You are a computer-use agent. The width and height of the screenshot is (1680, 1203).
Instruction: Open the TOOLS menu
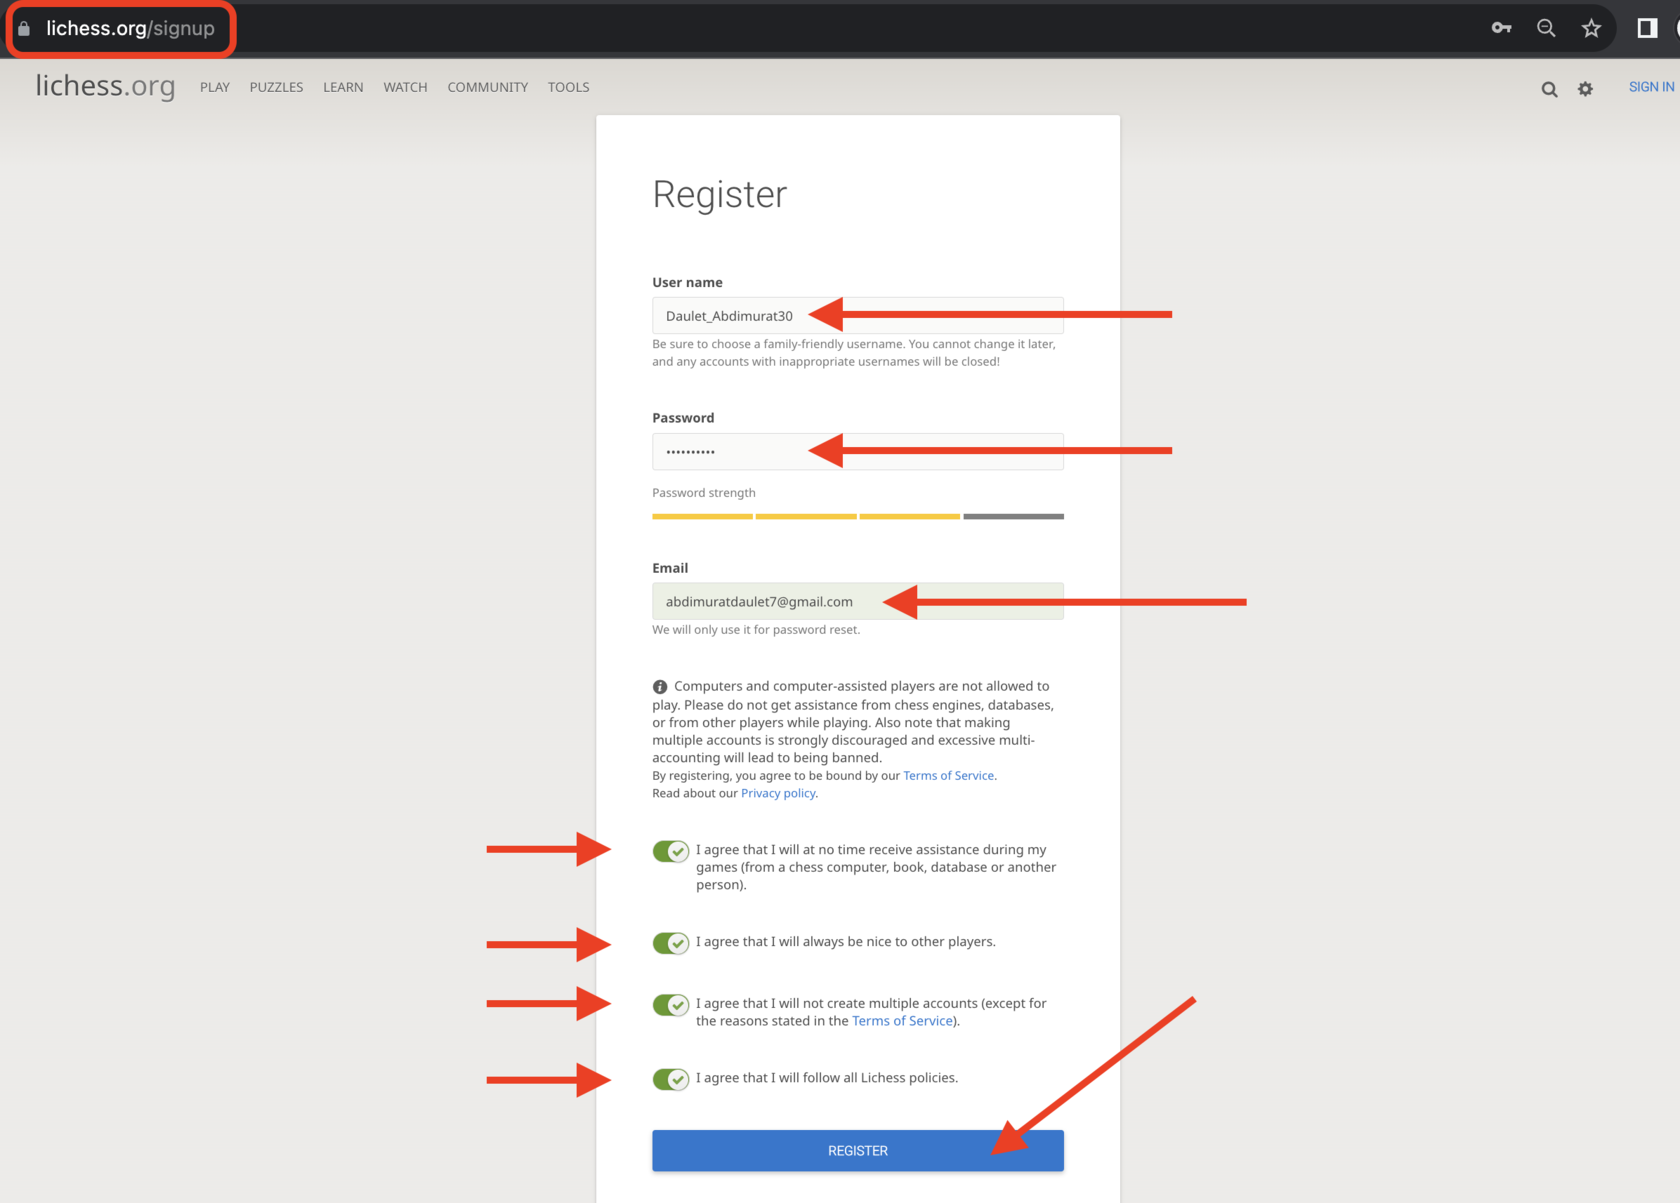pyautogui.click(x=569, y=87)
